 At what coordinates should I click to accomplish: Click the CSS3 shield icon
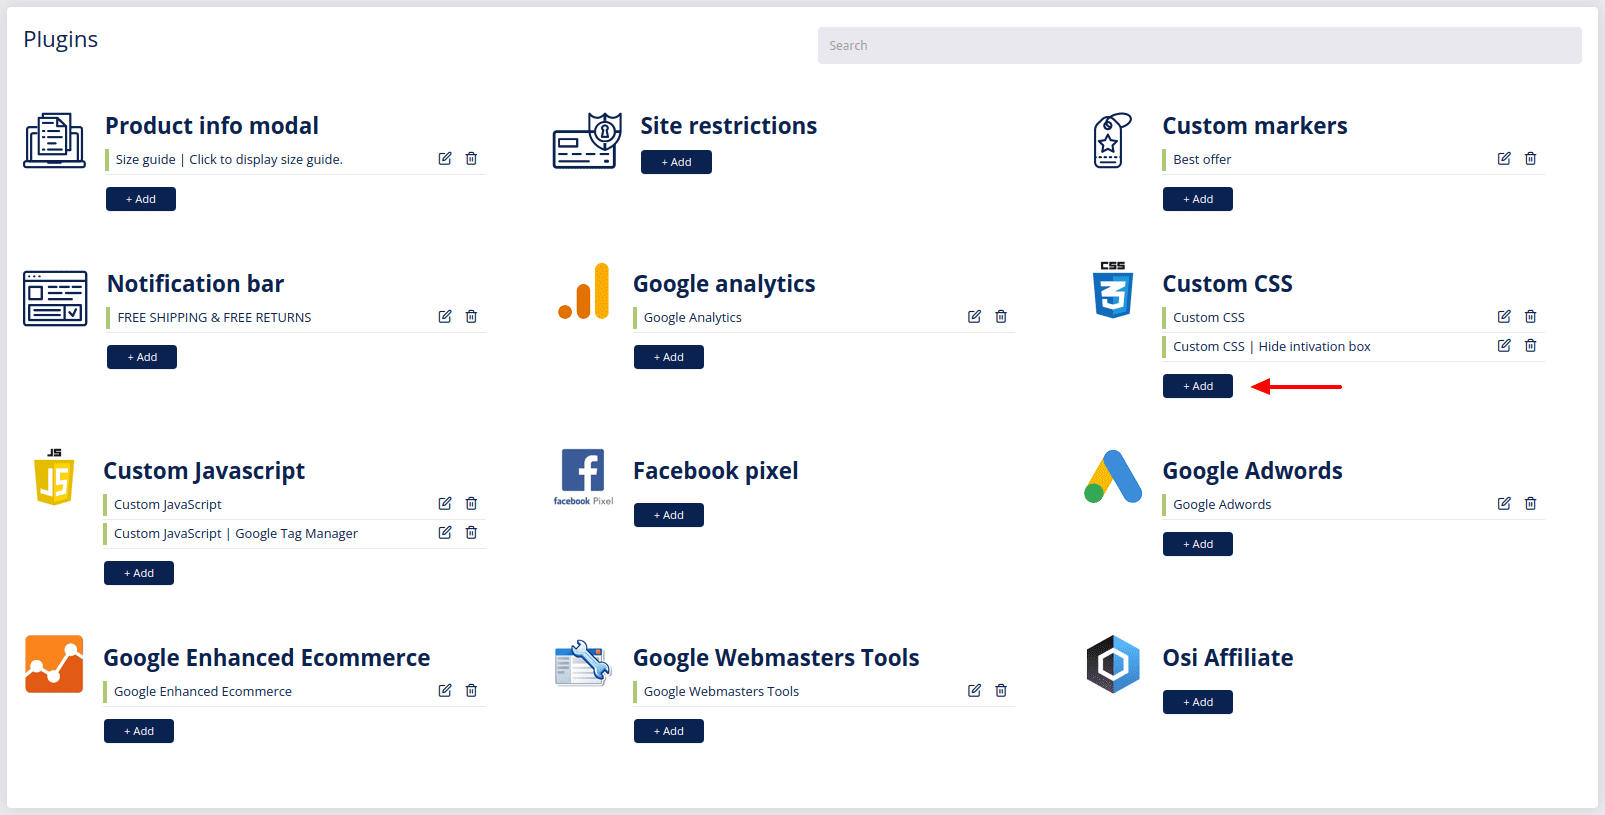tap(1113, 290)
